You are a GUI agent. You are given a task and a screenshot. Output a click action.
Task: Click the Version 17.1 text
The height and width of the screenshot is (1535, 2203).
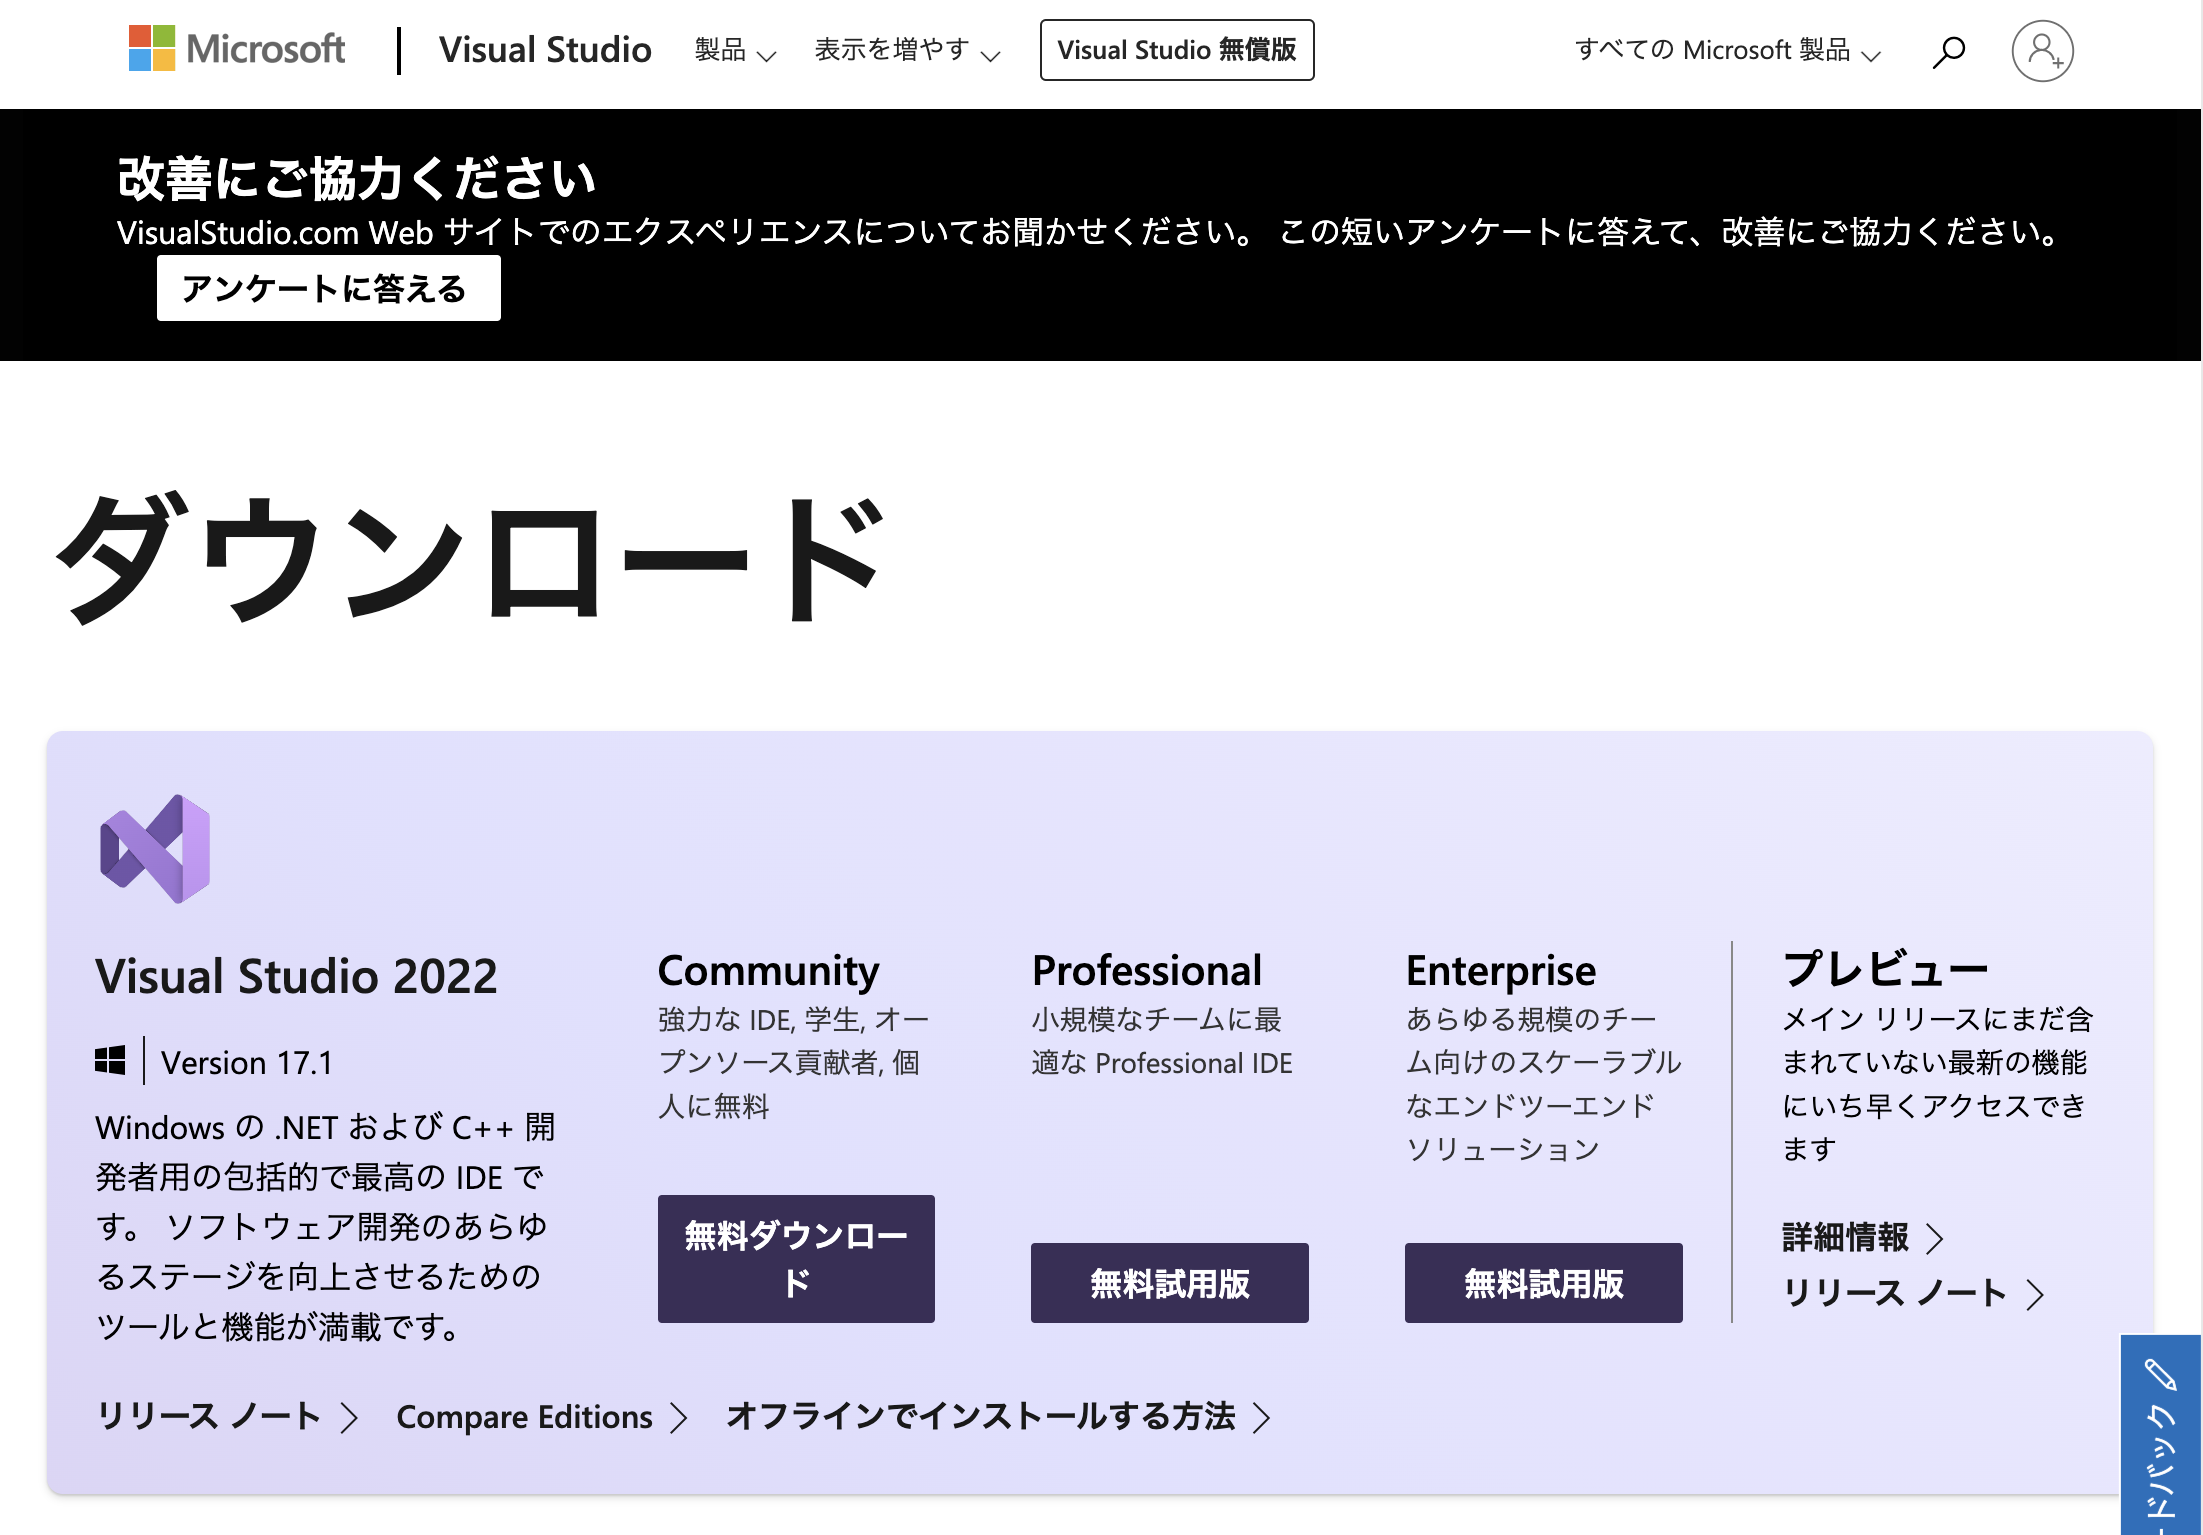coord(247,1062)
